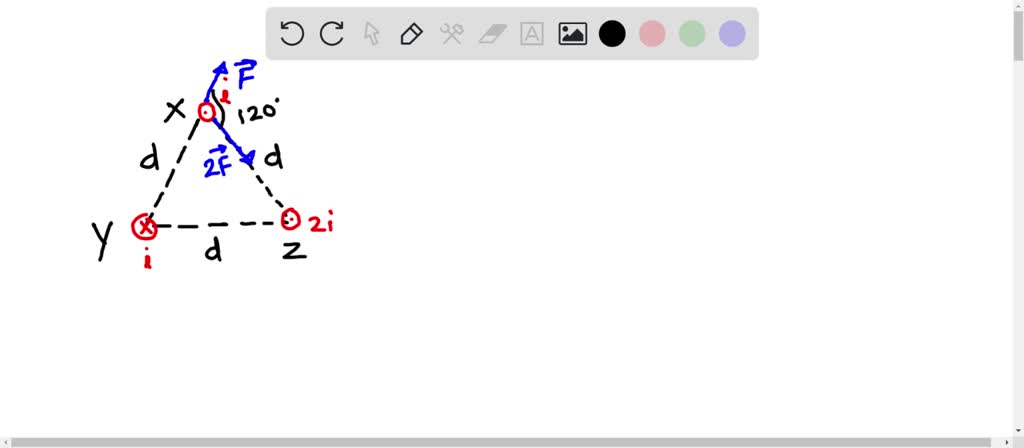Image resolution: width=1024 pixels, height=448 pixels.
Task: Click the vertical scrollbar up arrow
Action: click(1018, 5)
